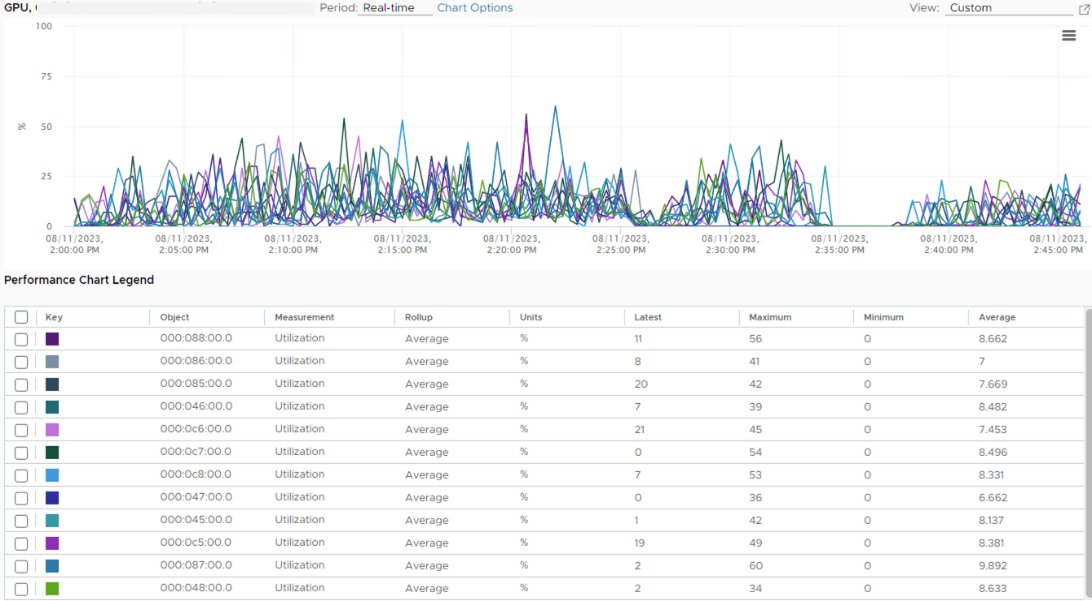1092x601 pixels.
Task: Sort legend by the Measurement column header
Action: click(304, 317)
